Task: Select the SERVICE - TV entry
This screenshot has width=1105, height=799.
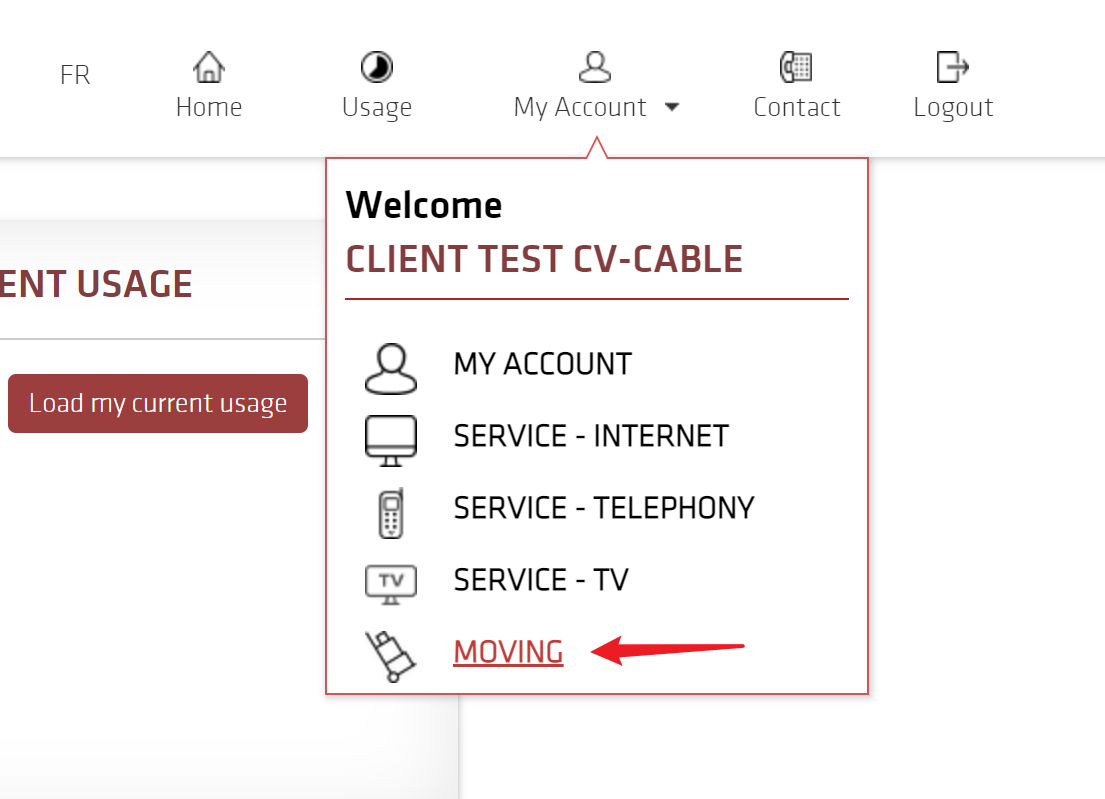Action: (540, 580)
